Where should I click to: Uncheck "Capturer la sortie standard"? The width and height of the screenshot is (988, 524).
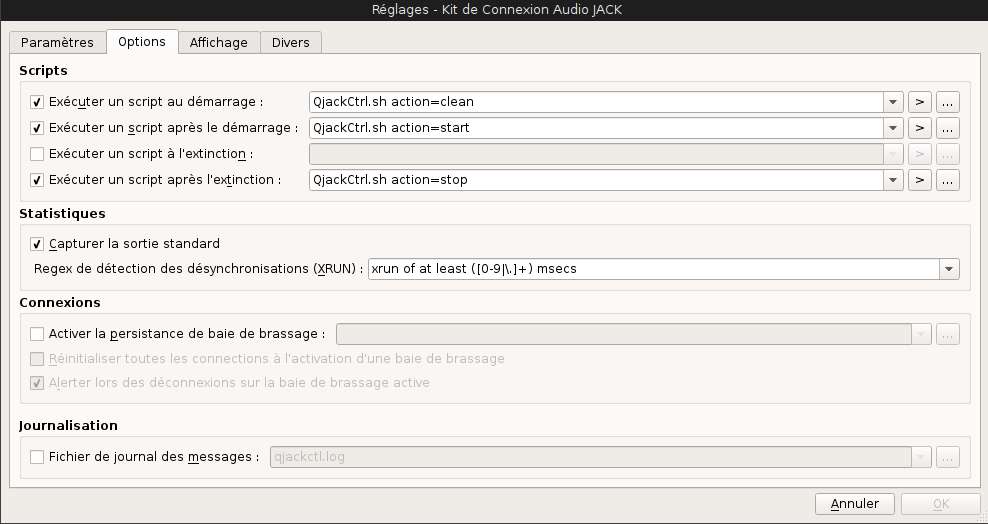pyautogui.click(x=38, y=244)
